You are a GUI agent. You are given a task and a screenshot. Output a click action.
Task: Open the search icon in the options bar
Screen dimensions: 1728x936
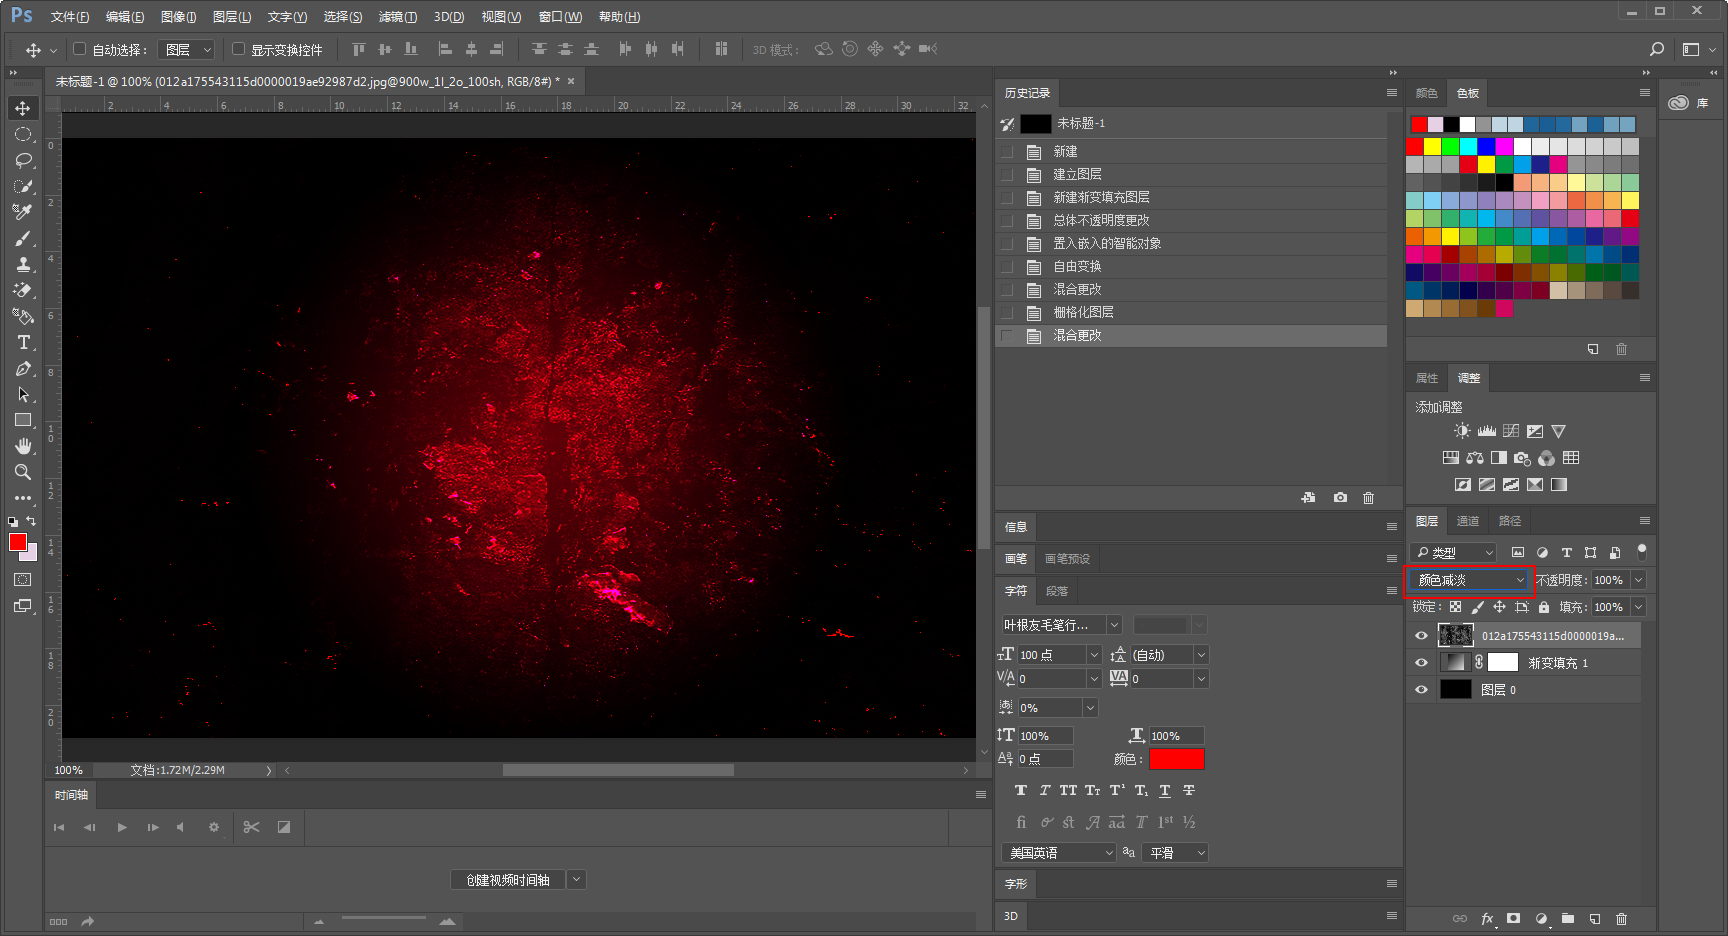pos(1657,49)
